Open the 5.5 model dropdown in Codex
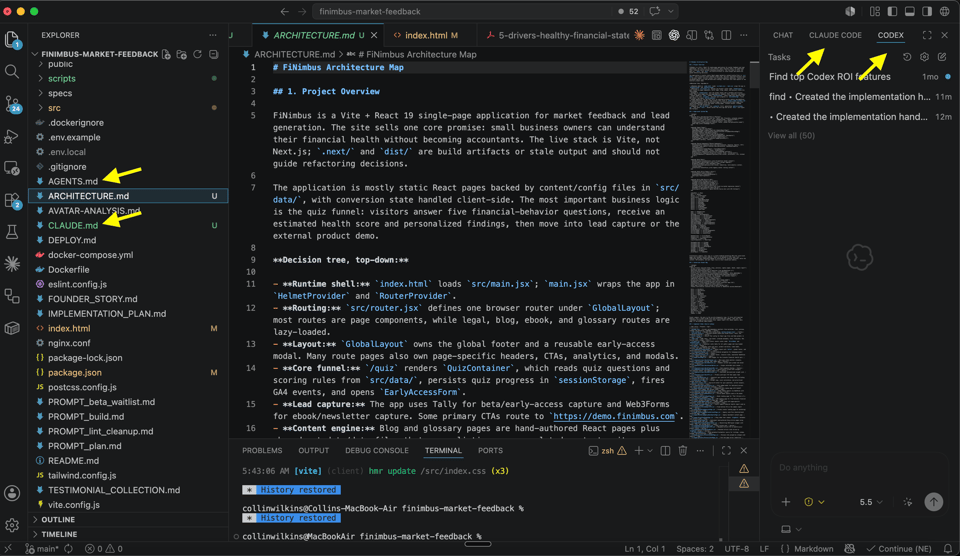 [x=871, y=502]
